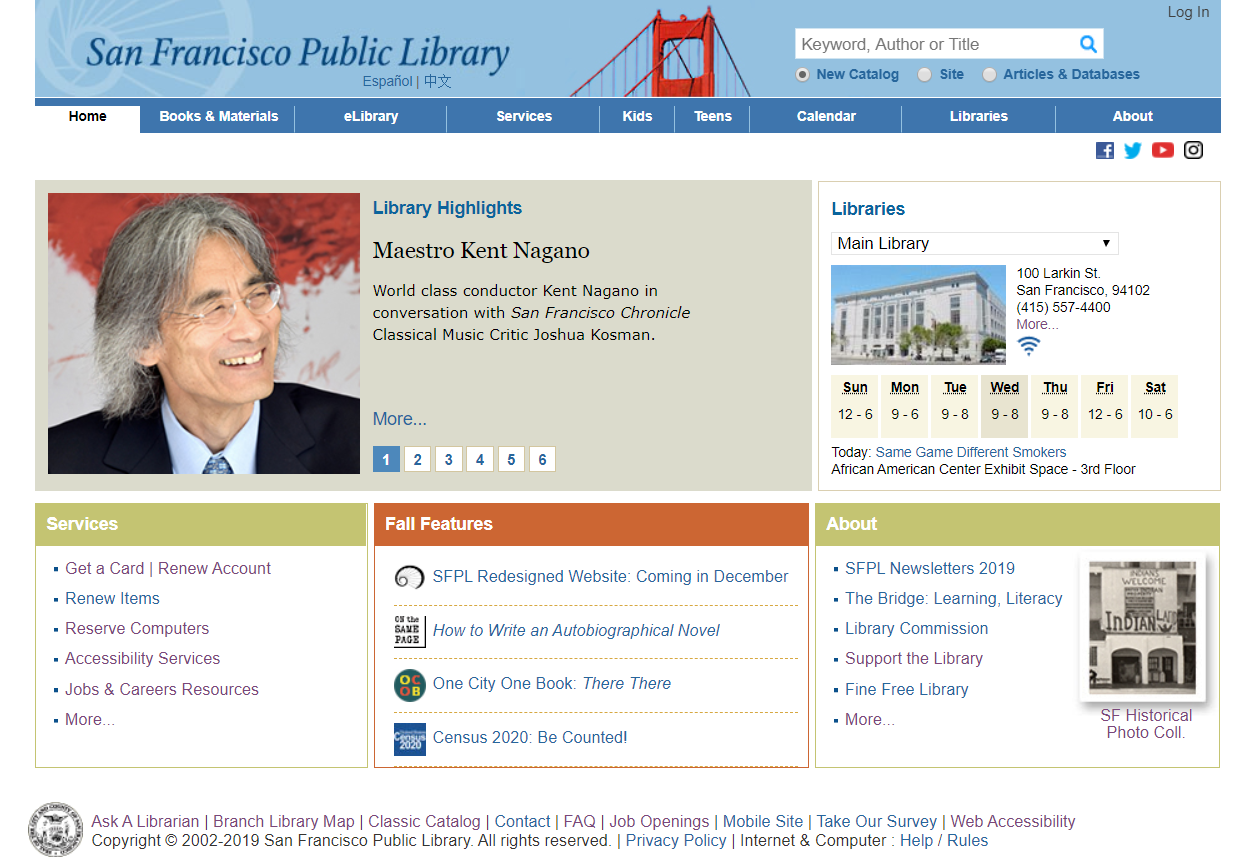1255x862 pixels.
Task: Open the library's Facebook page icon
Action: click(x=1105, y=150)
